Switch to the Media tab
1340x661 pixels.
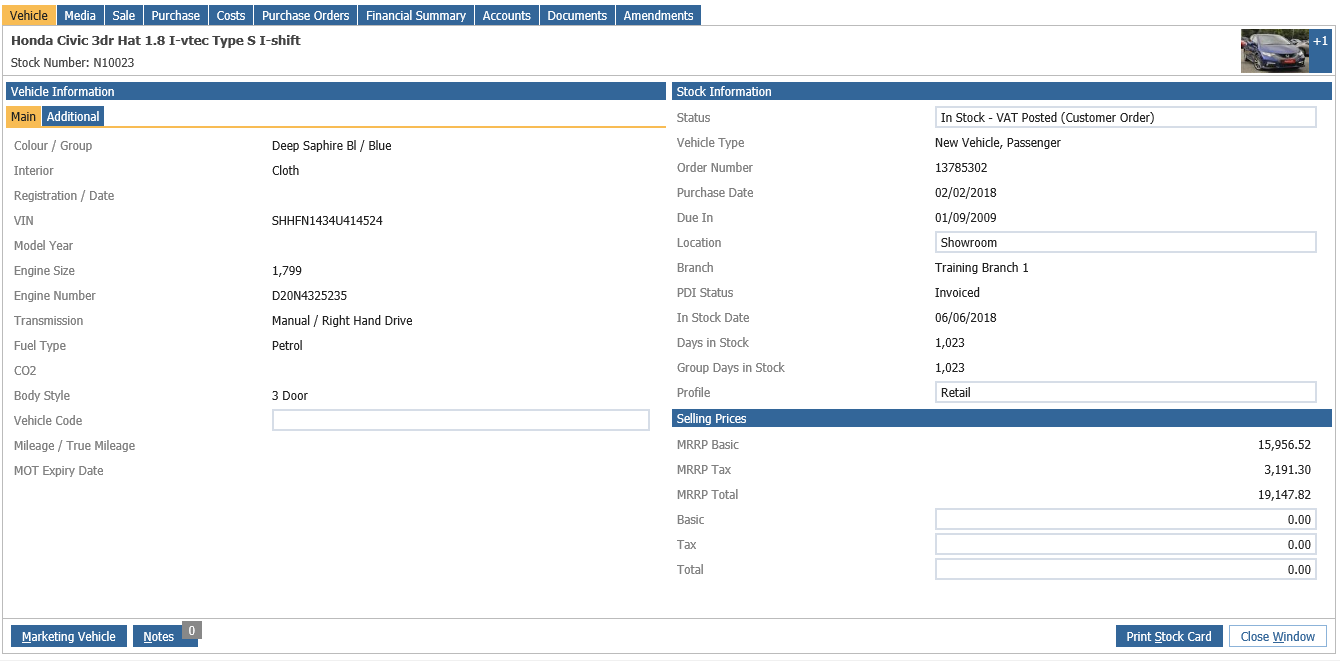(x=80, y=15)
